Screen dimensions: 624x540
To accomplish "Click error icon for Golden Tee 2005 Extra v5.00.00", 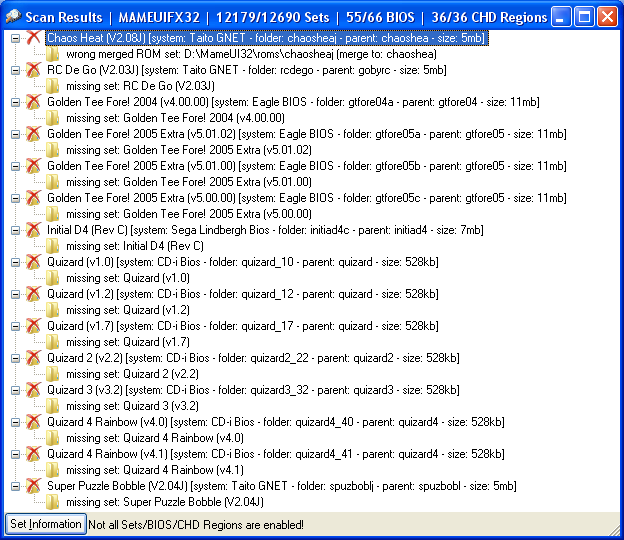I will (x=33, y=198).
